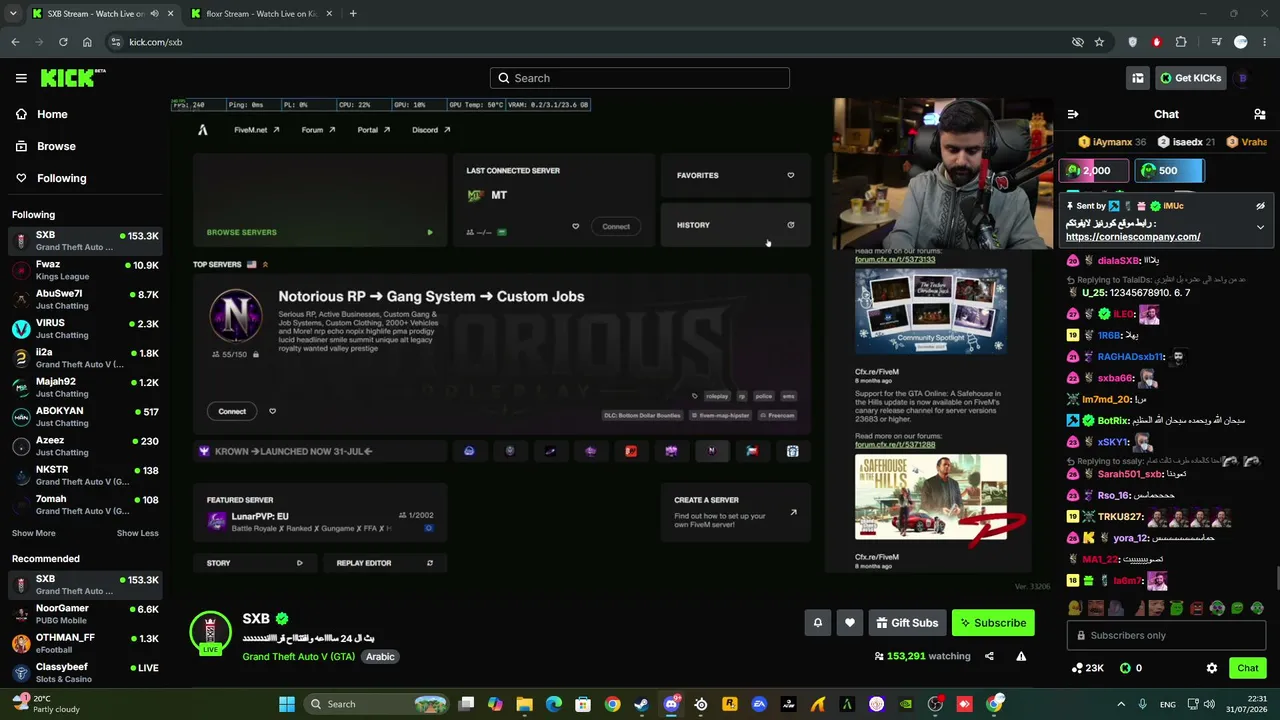Screen dimensions: 1280x720
Task: Expand following list with Show More
Action: coord(34,533)
